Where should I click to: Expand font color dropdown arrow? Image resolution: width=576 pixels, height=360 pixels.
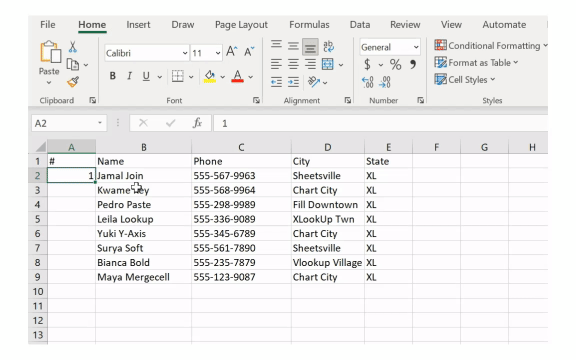tap(251, 77)
